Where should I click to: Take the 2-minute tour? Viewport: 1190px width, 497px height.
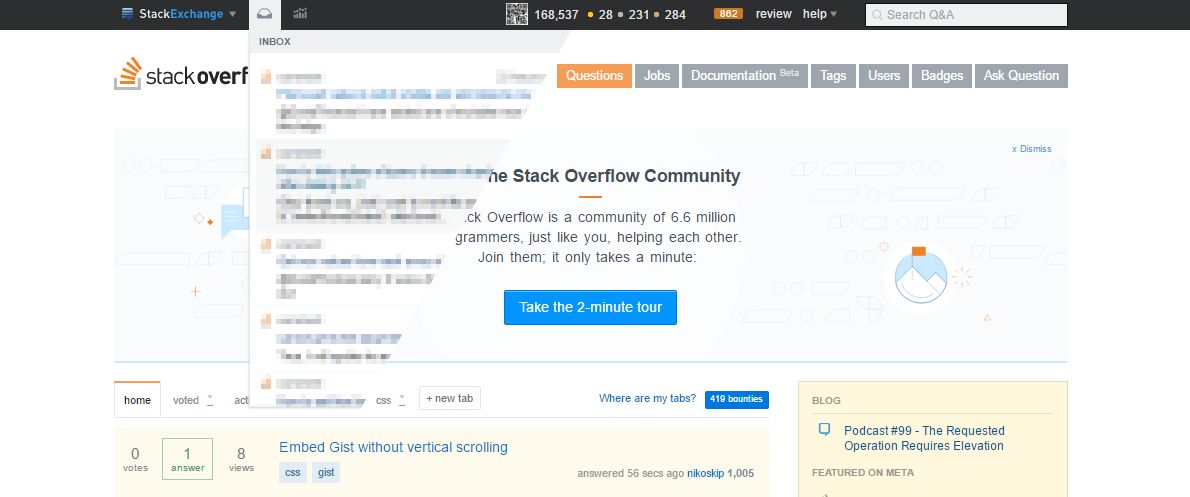pos(590,307)
